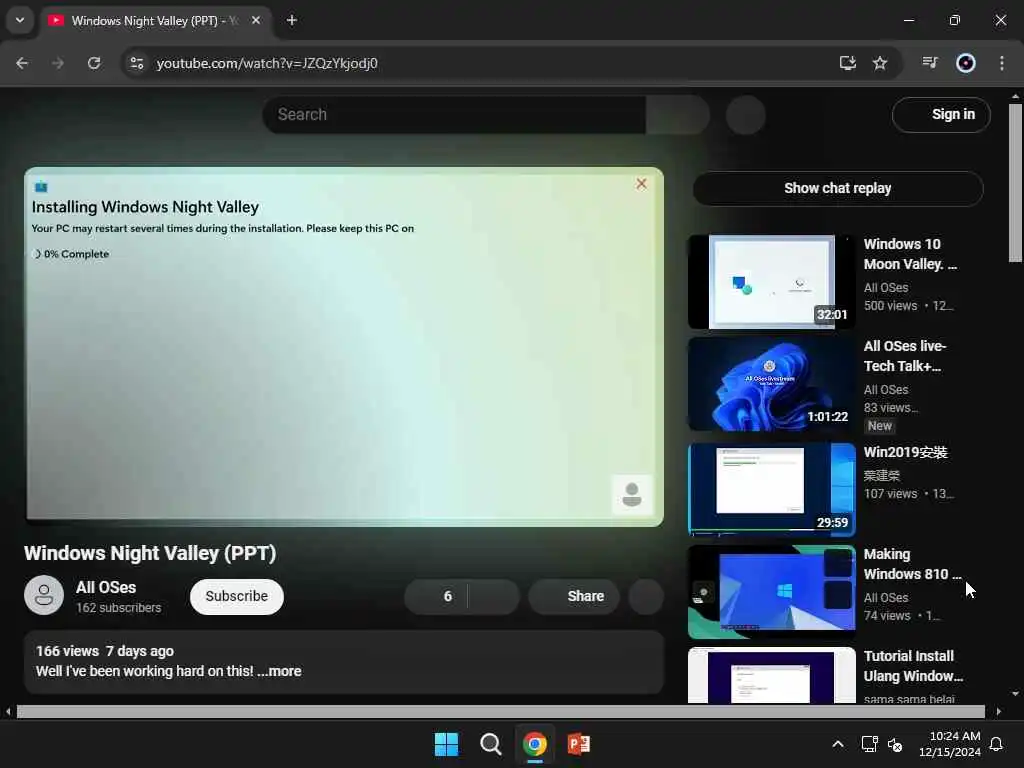Click the YouTube Search field
Screen dimensions: 1024x768
[x=455, y=115]
